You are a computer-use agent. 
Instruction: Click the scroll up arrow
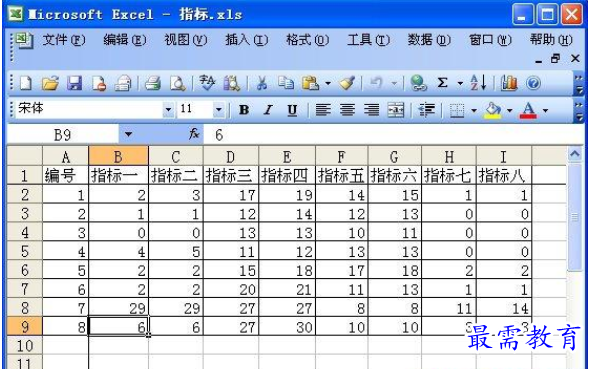point(575,154)
